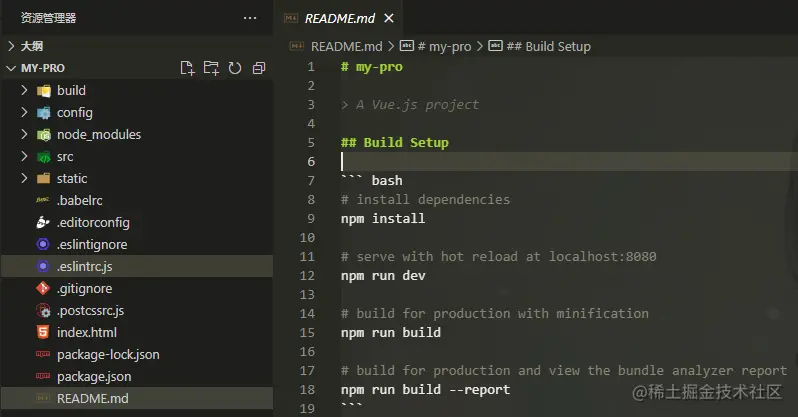The height and width of the screenshot is (417, 798).
Task: Click line number 12 in the gutter
Action: click(307, 275)
